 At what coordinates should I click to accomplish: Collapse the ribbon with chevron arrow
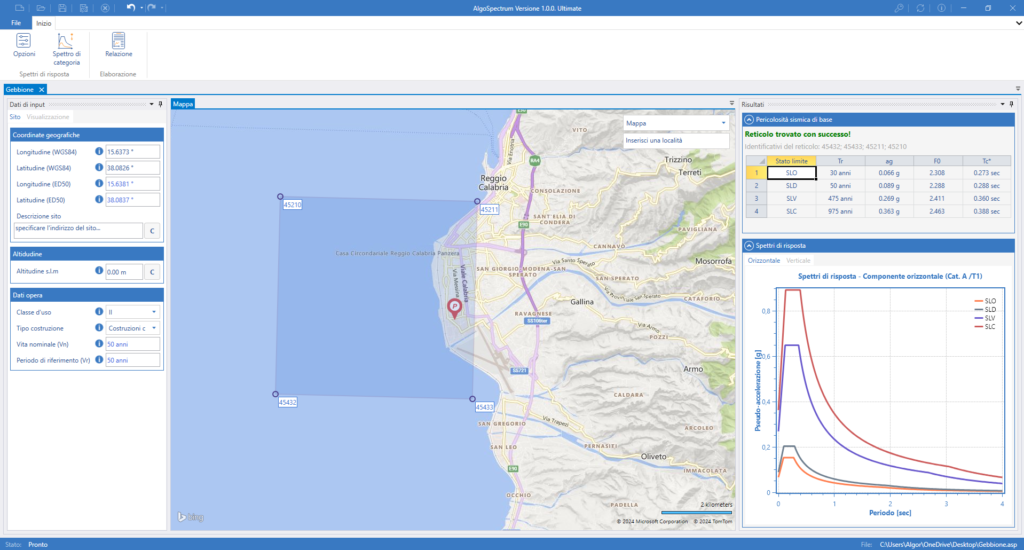(1018, 23)
